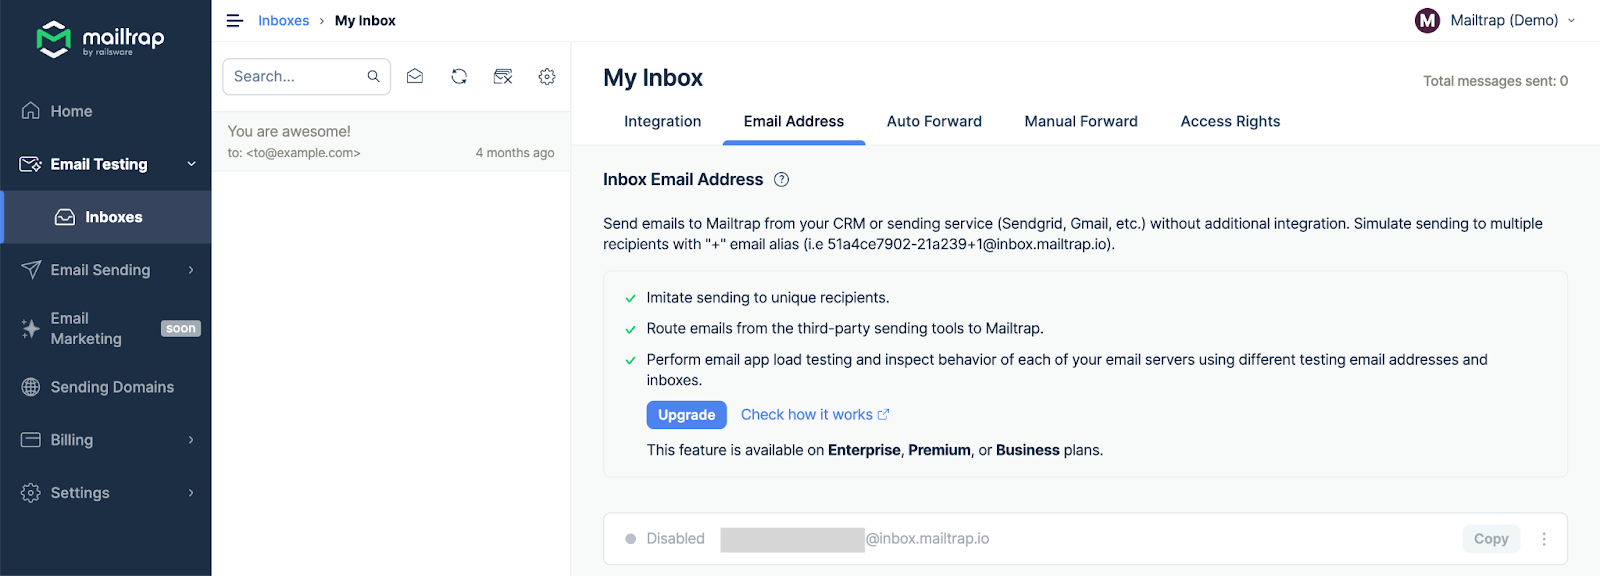Switch to the Integration tab
This screenshot has width=1600, height=576.
(662, 121)
